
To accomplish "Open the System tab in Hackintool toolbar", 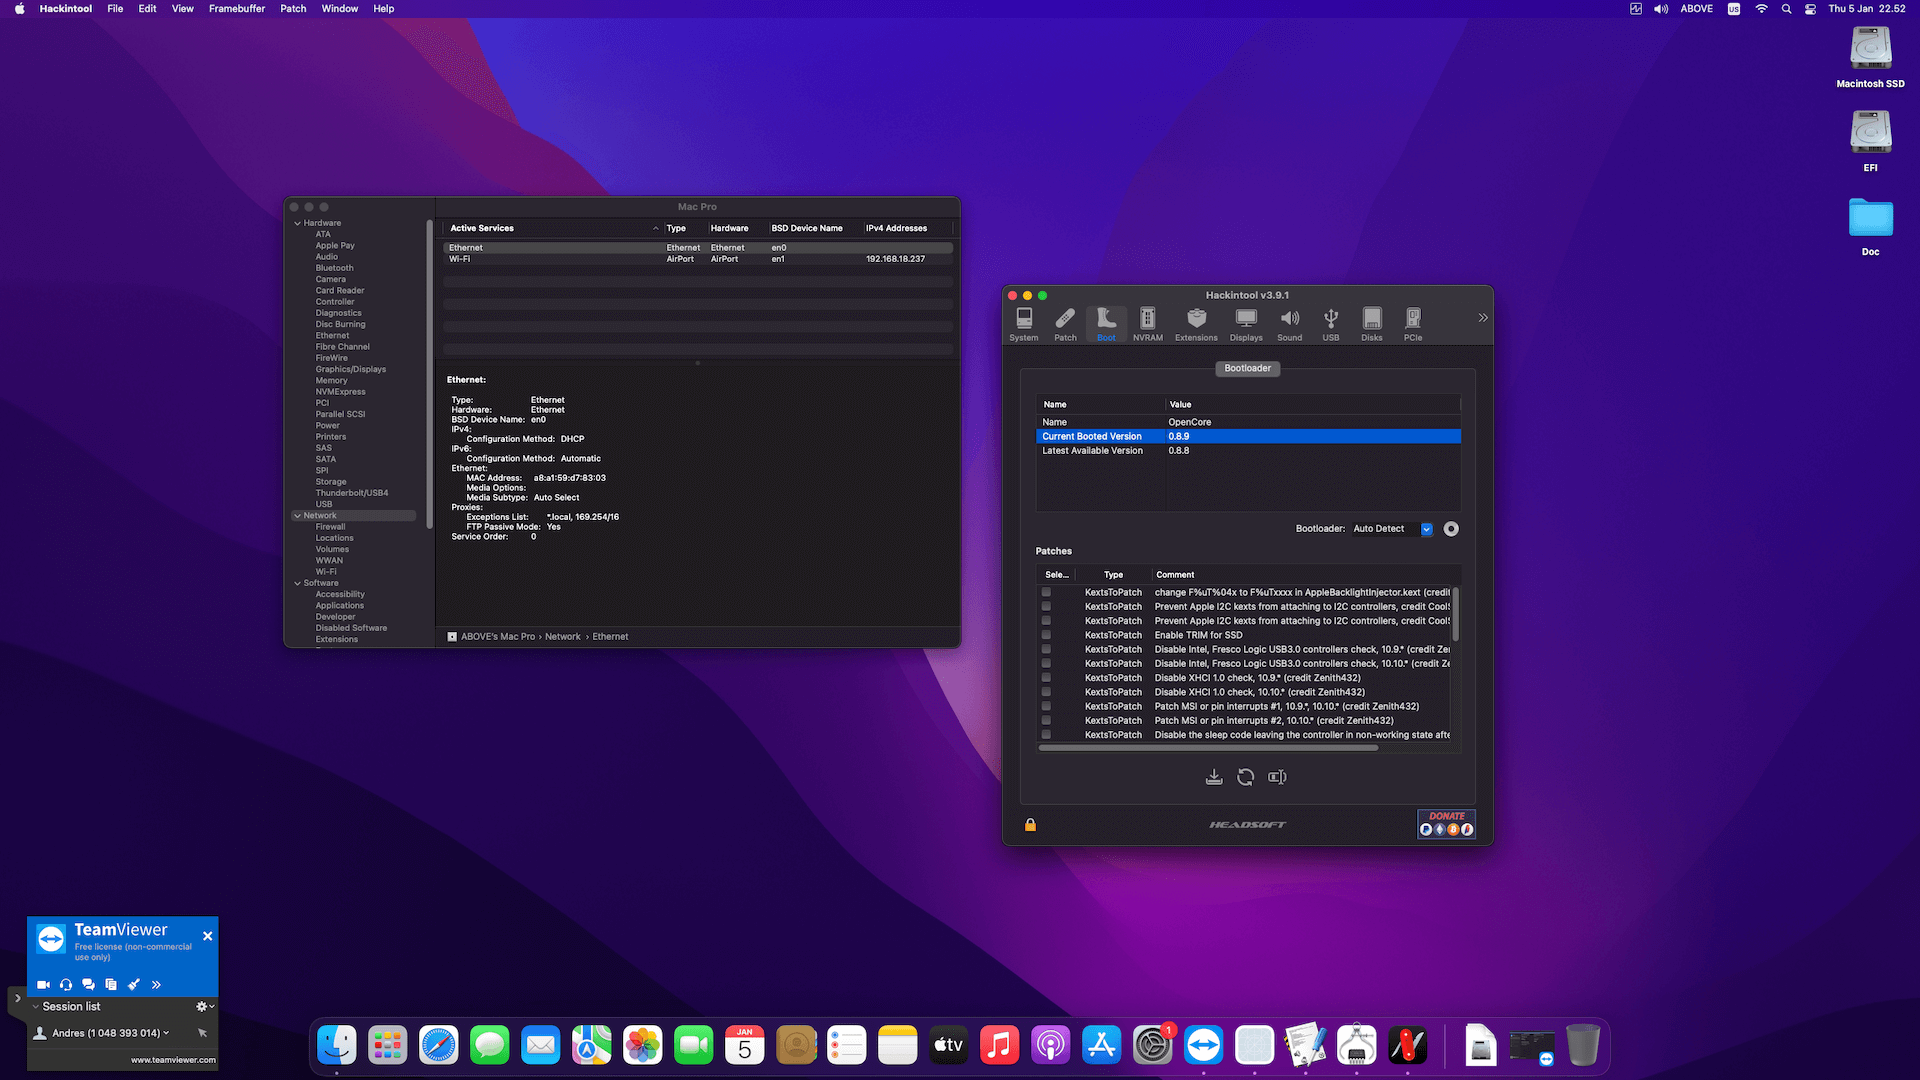I will [x=1023, y=324].
